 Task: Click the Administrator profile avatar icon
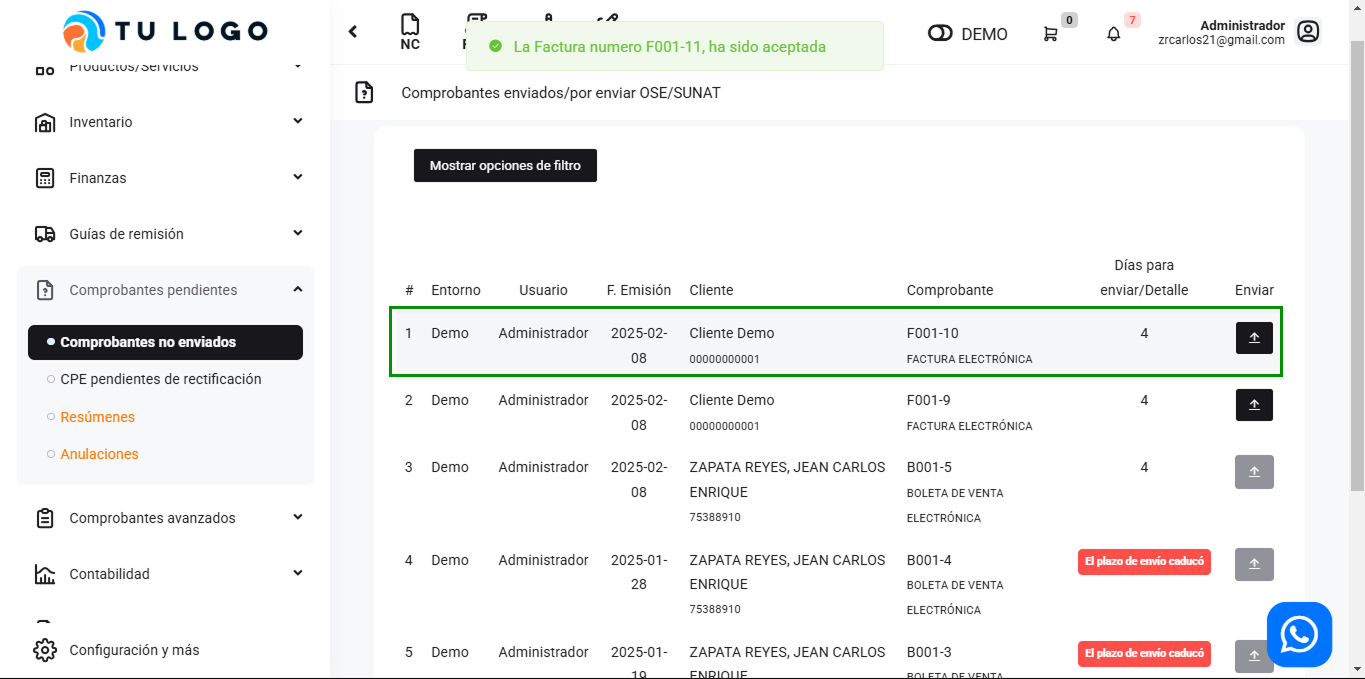coord(1307,32)
